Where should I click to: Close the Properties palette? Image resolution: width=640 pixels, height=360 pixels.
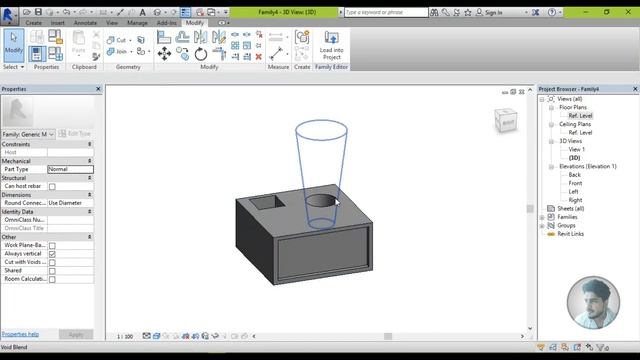click(98, 89)
